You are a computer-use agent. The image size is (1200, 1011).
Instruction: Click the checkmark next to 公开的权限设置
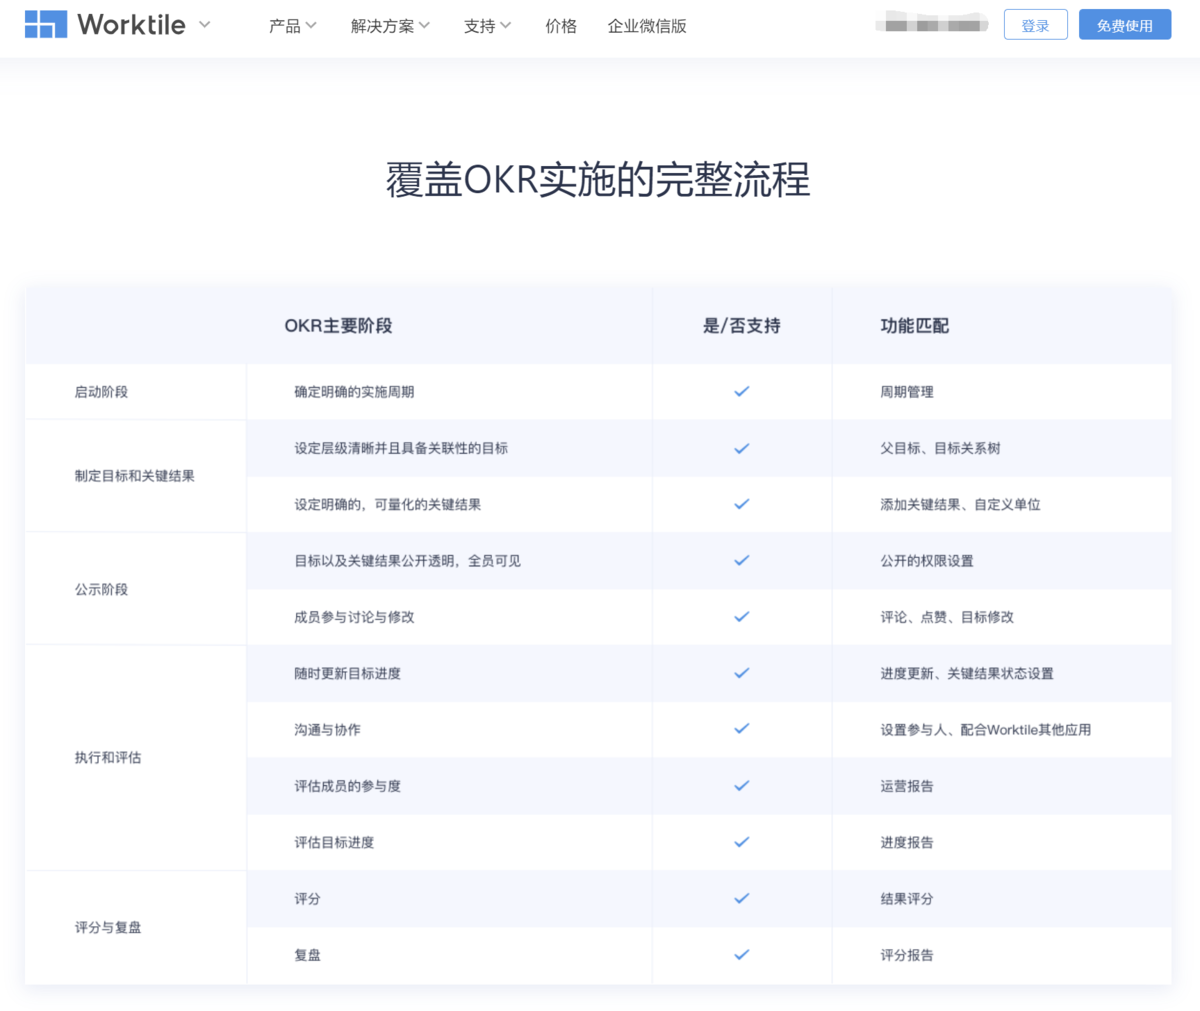741,560
